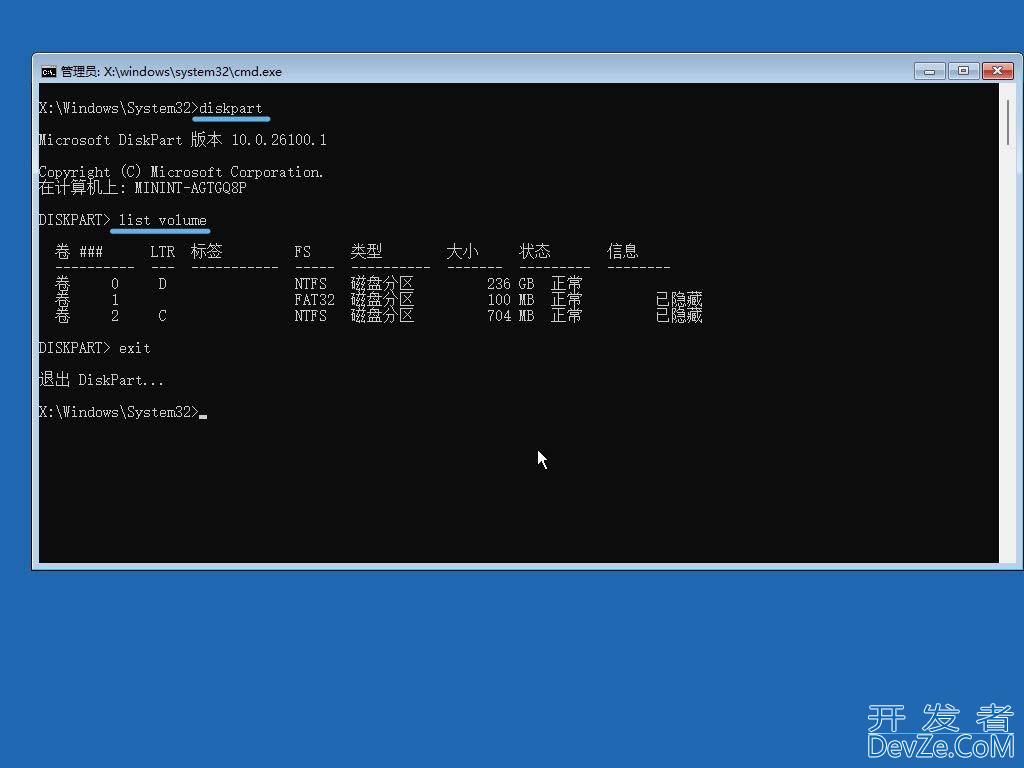1024x768 pixels.
Task: Click the '大小' column header
Action: pos(462,251)
